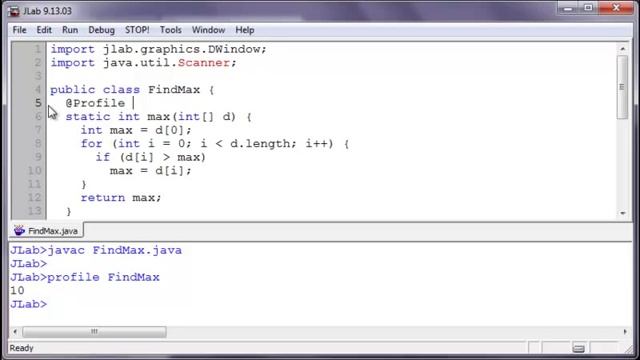Click 'static int max(int[] d) {' line
The image size is (640, 360).
tap(158, 117)
